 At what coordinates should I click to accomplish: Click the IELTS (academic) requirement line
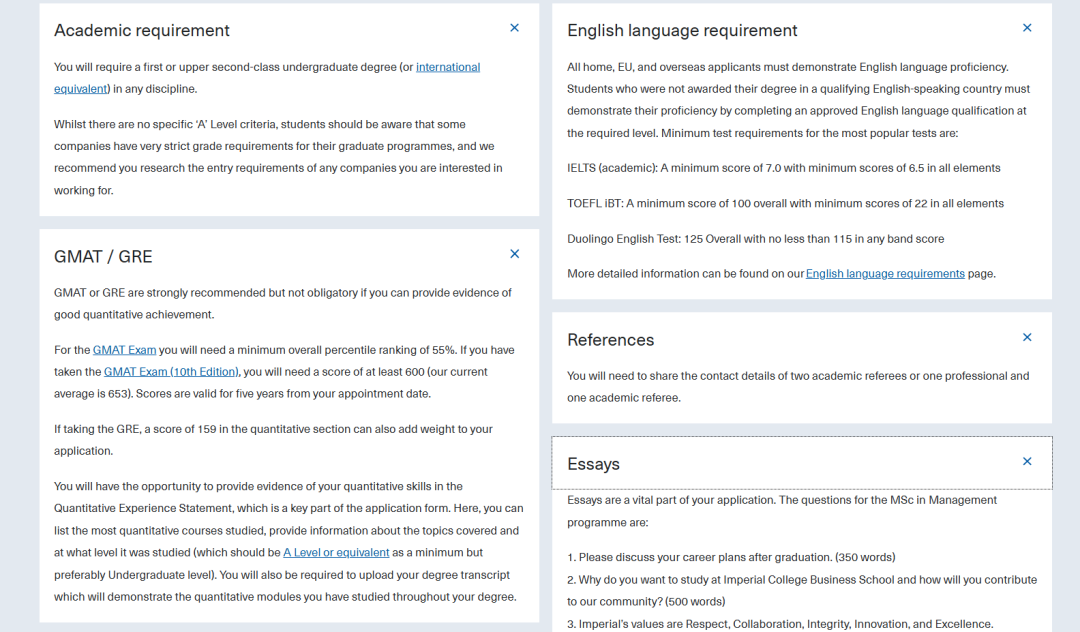coord(783,168)
